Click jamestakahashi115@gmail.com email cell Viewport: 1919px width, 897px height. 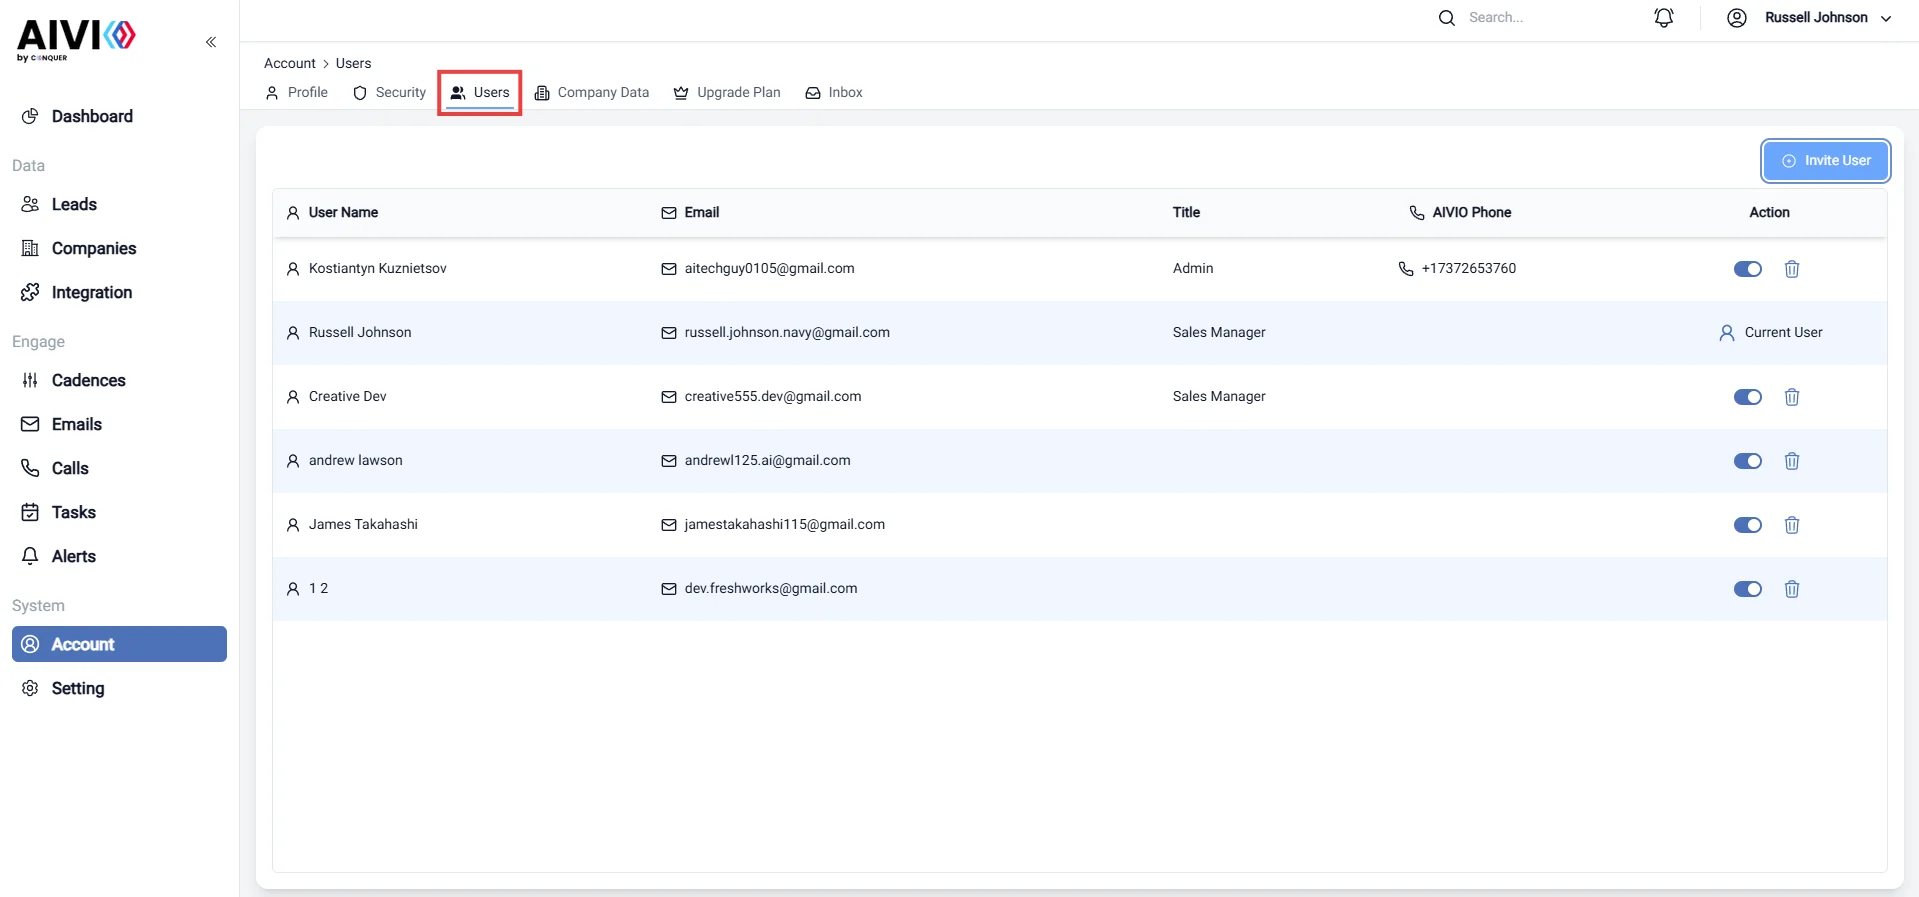point(784,525)
